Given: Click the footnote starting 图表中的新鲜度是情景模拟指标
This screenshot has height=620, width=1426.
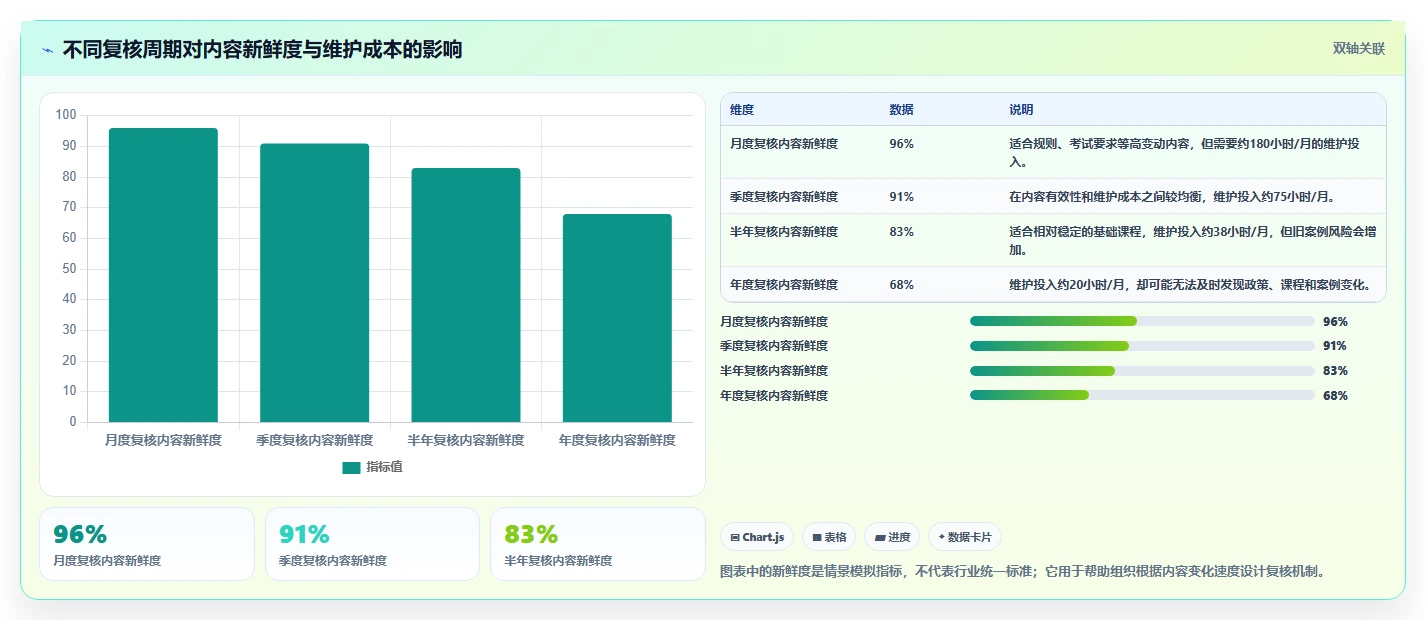Looking at the screenshot, I should (1023, 571).
